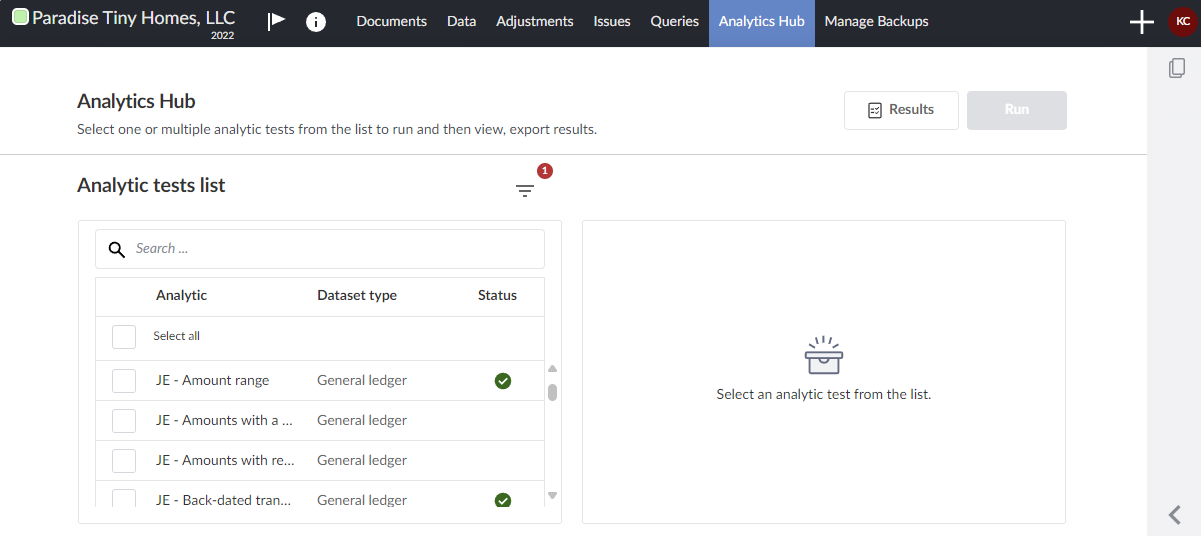This screenshot has width=1201, height=536.
Task: Check the Select all checkbox
Action: (x=124, y=336)
